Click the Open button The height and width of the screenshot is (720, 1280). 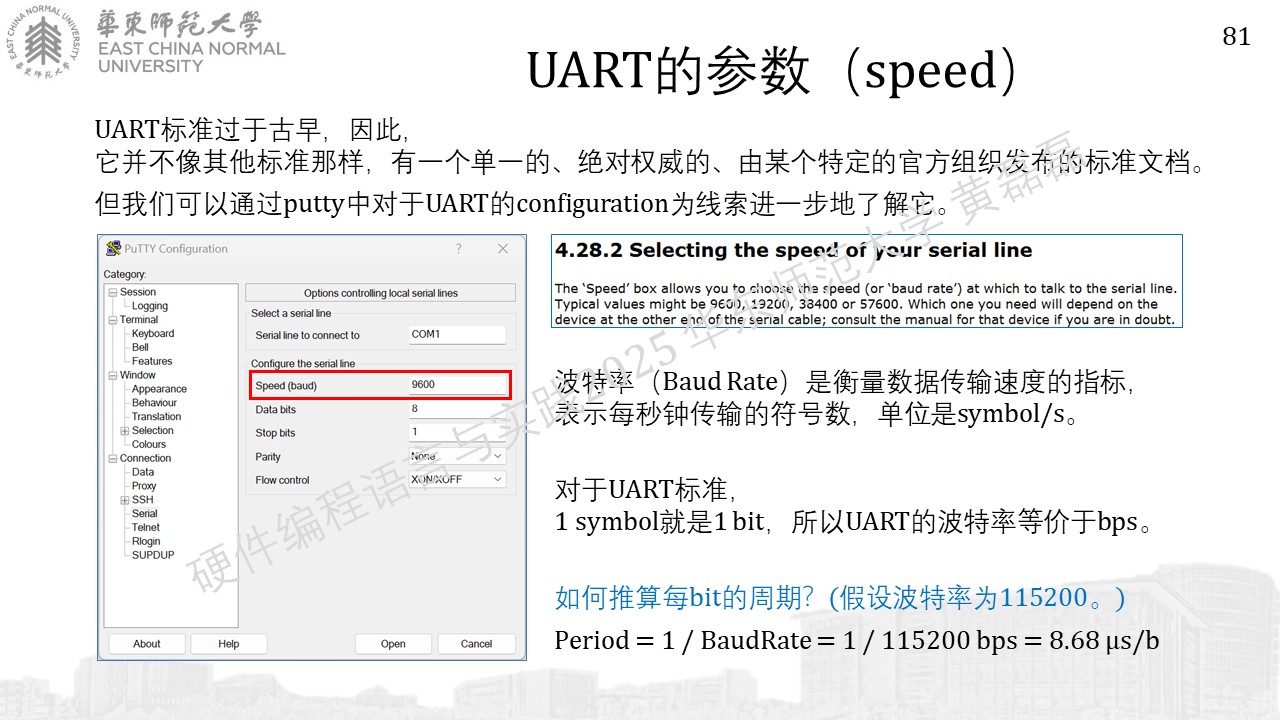[x=393, y=644]
